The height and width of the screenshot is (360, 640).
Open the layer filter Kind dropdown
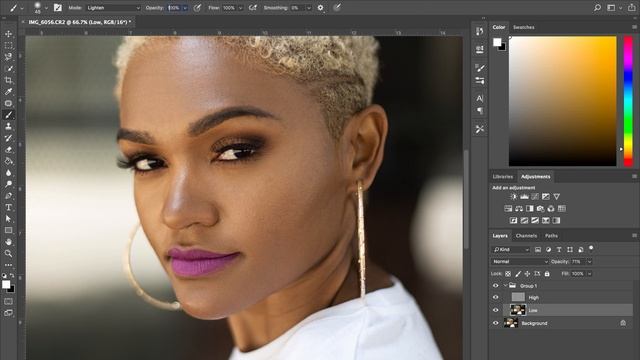pyautogui.click(x=511, y=249)
